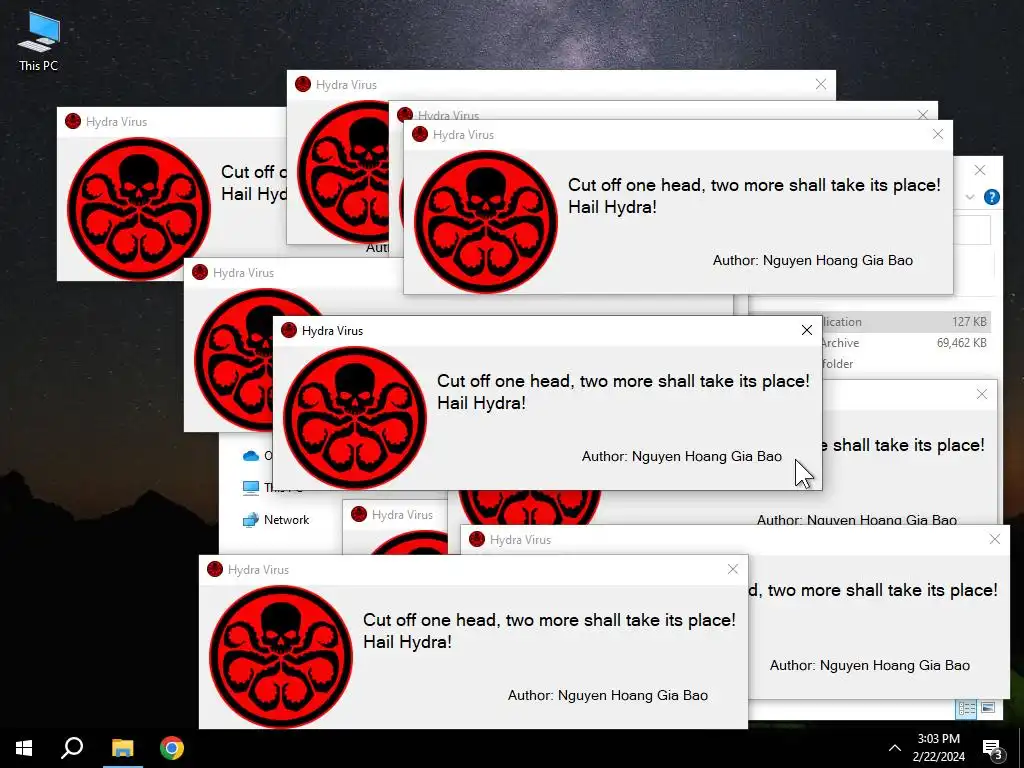Click the title bar icon of the bottom Hydra popup
Image resolution: width=1024 pixels, height=768 pixels.
(215, 569)
